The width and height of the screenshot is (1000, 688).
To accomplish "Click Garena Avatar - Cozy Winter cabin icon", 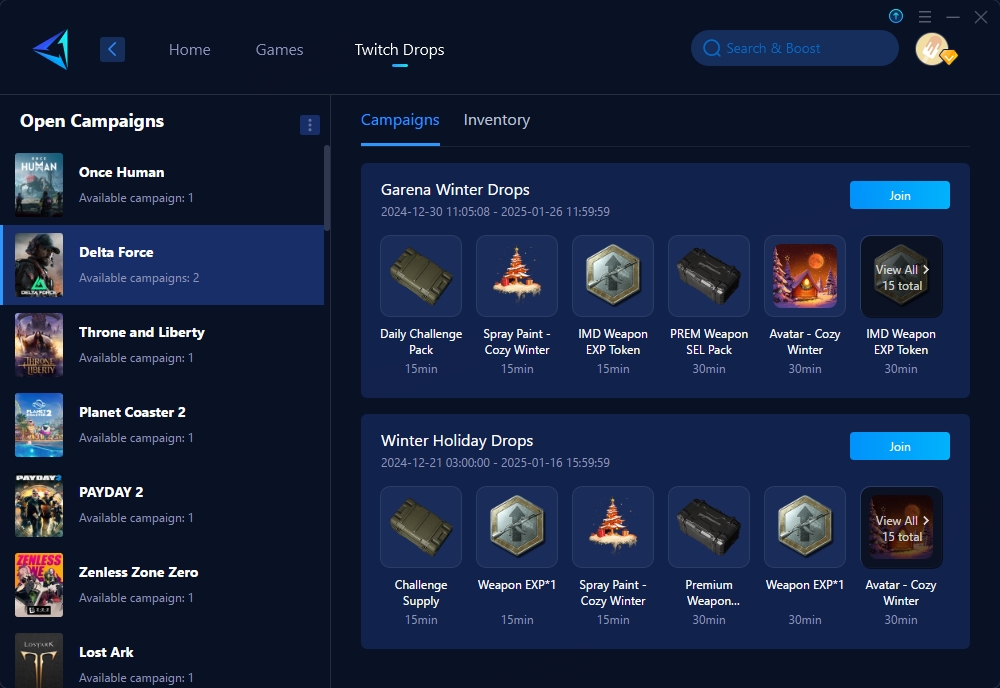I will [805, 276].
